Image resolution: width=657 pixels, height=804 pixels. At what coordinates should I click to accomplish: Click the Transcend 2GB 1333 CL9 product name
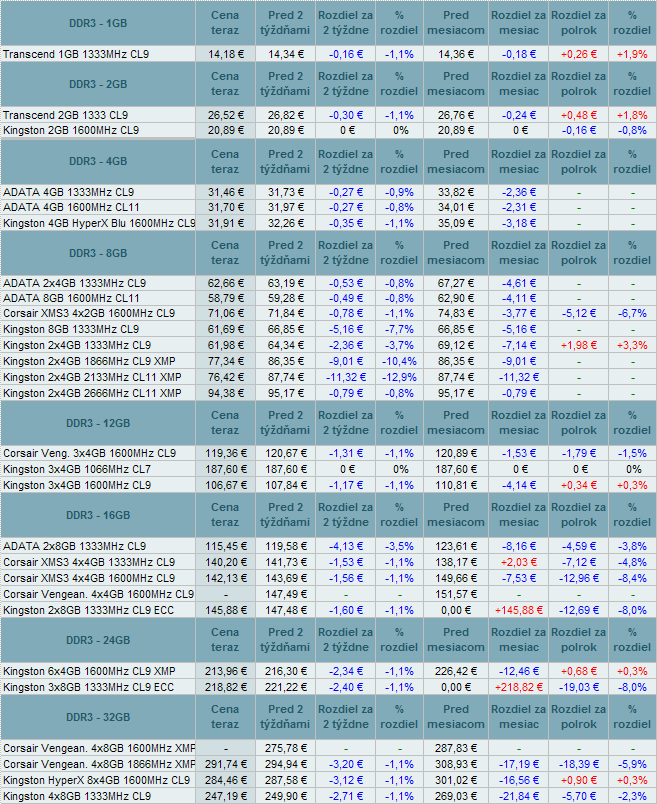pos(65,115)
